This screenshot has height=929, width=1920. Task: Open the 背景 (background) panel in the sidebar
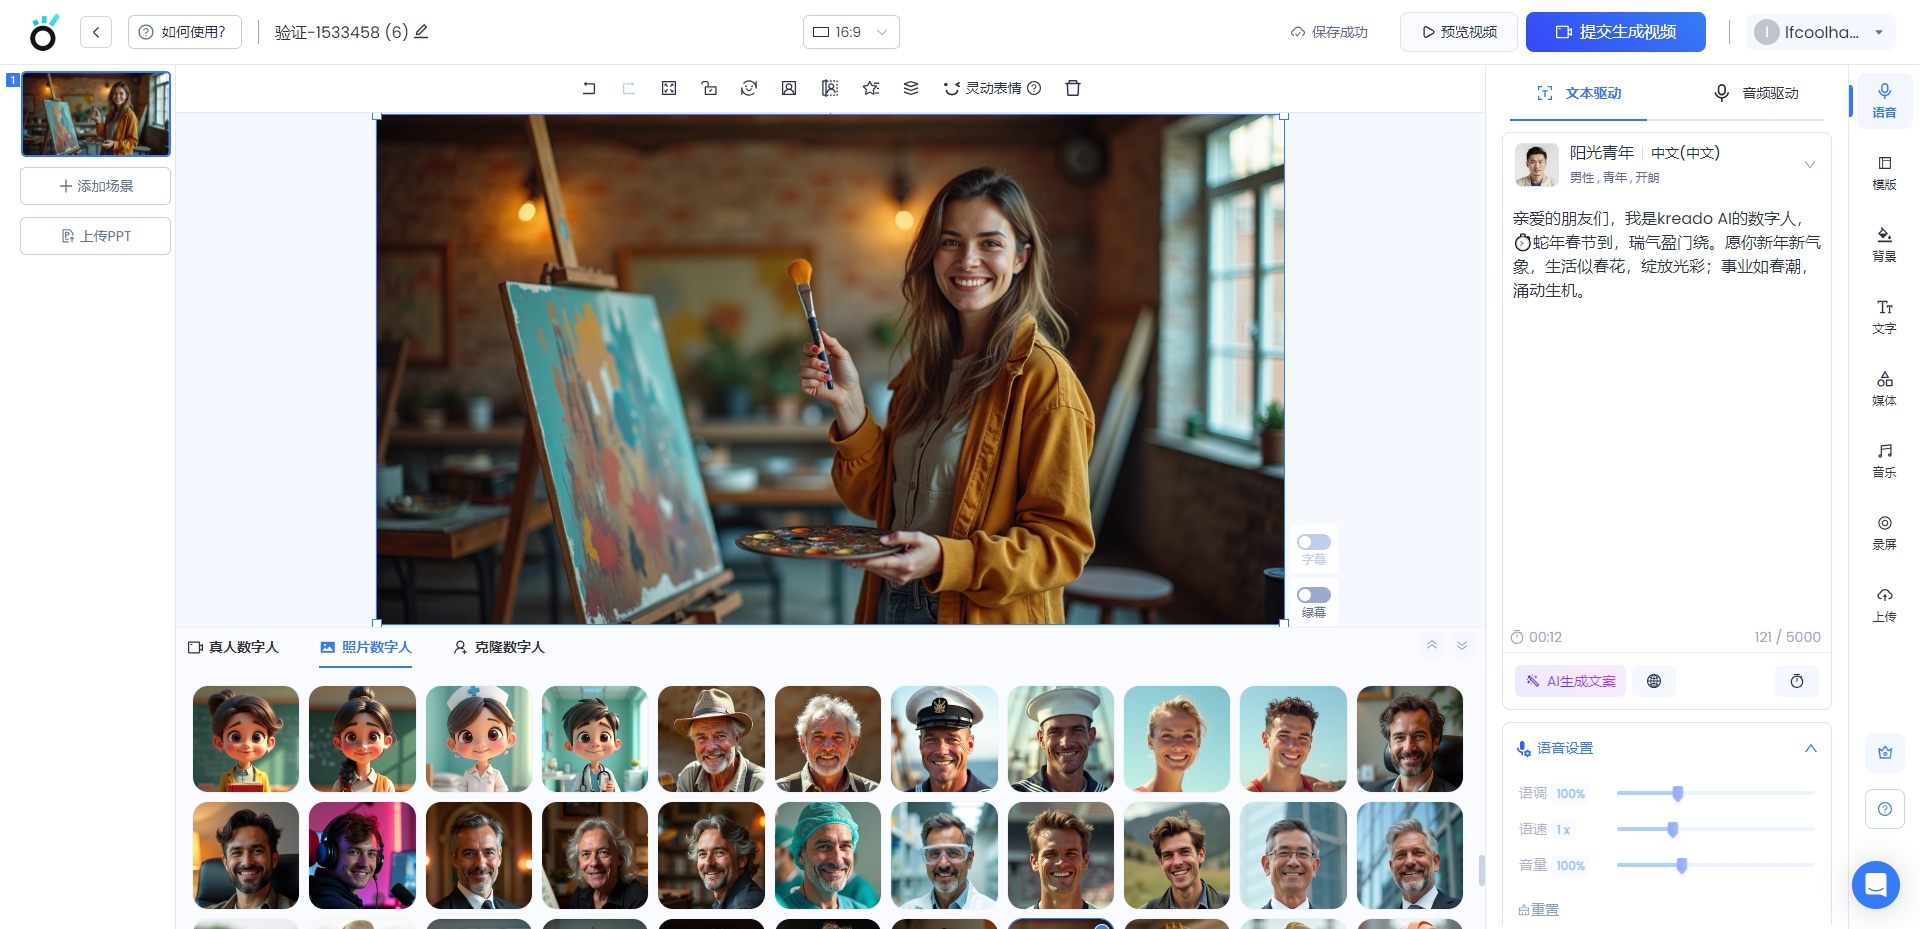coord(1884,243)
